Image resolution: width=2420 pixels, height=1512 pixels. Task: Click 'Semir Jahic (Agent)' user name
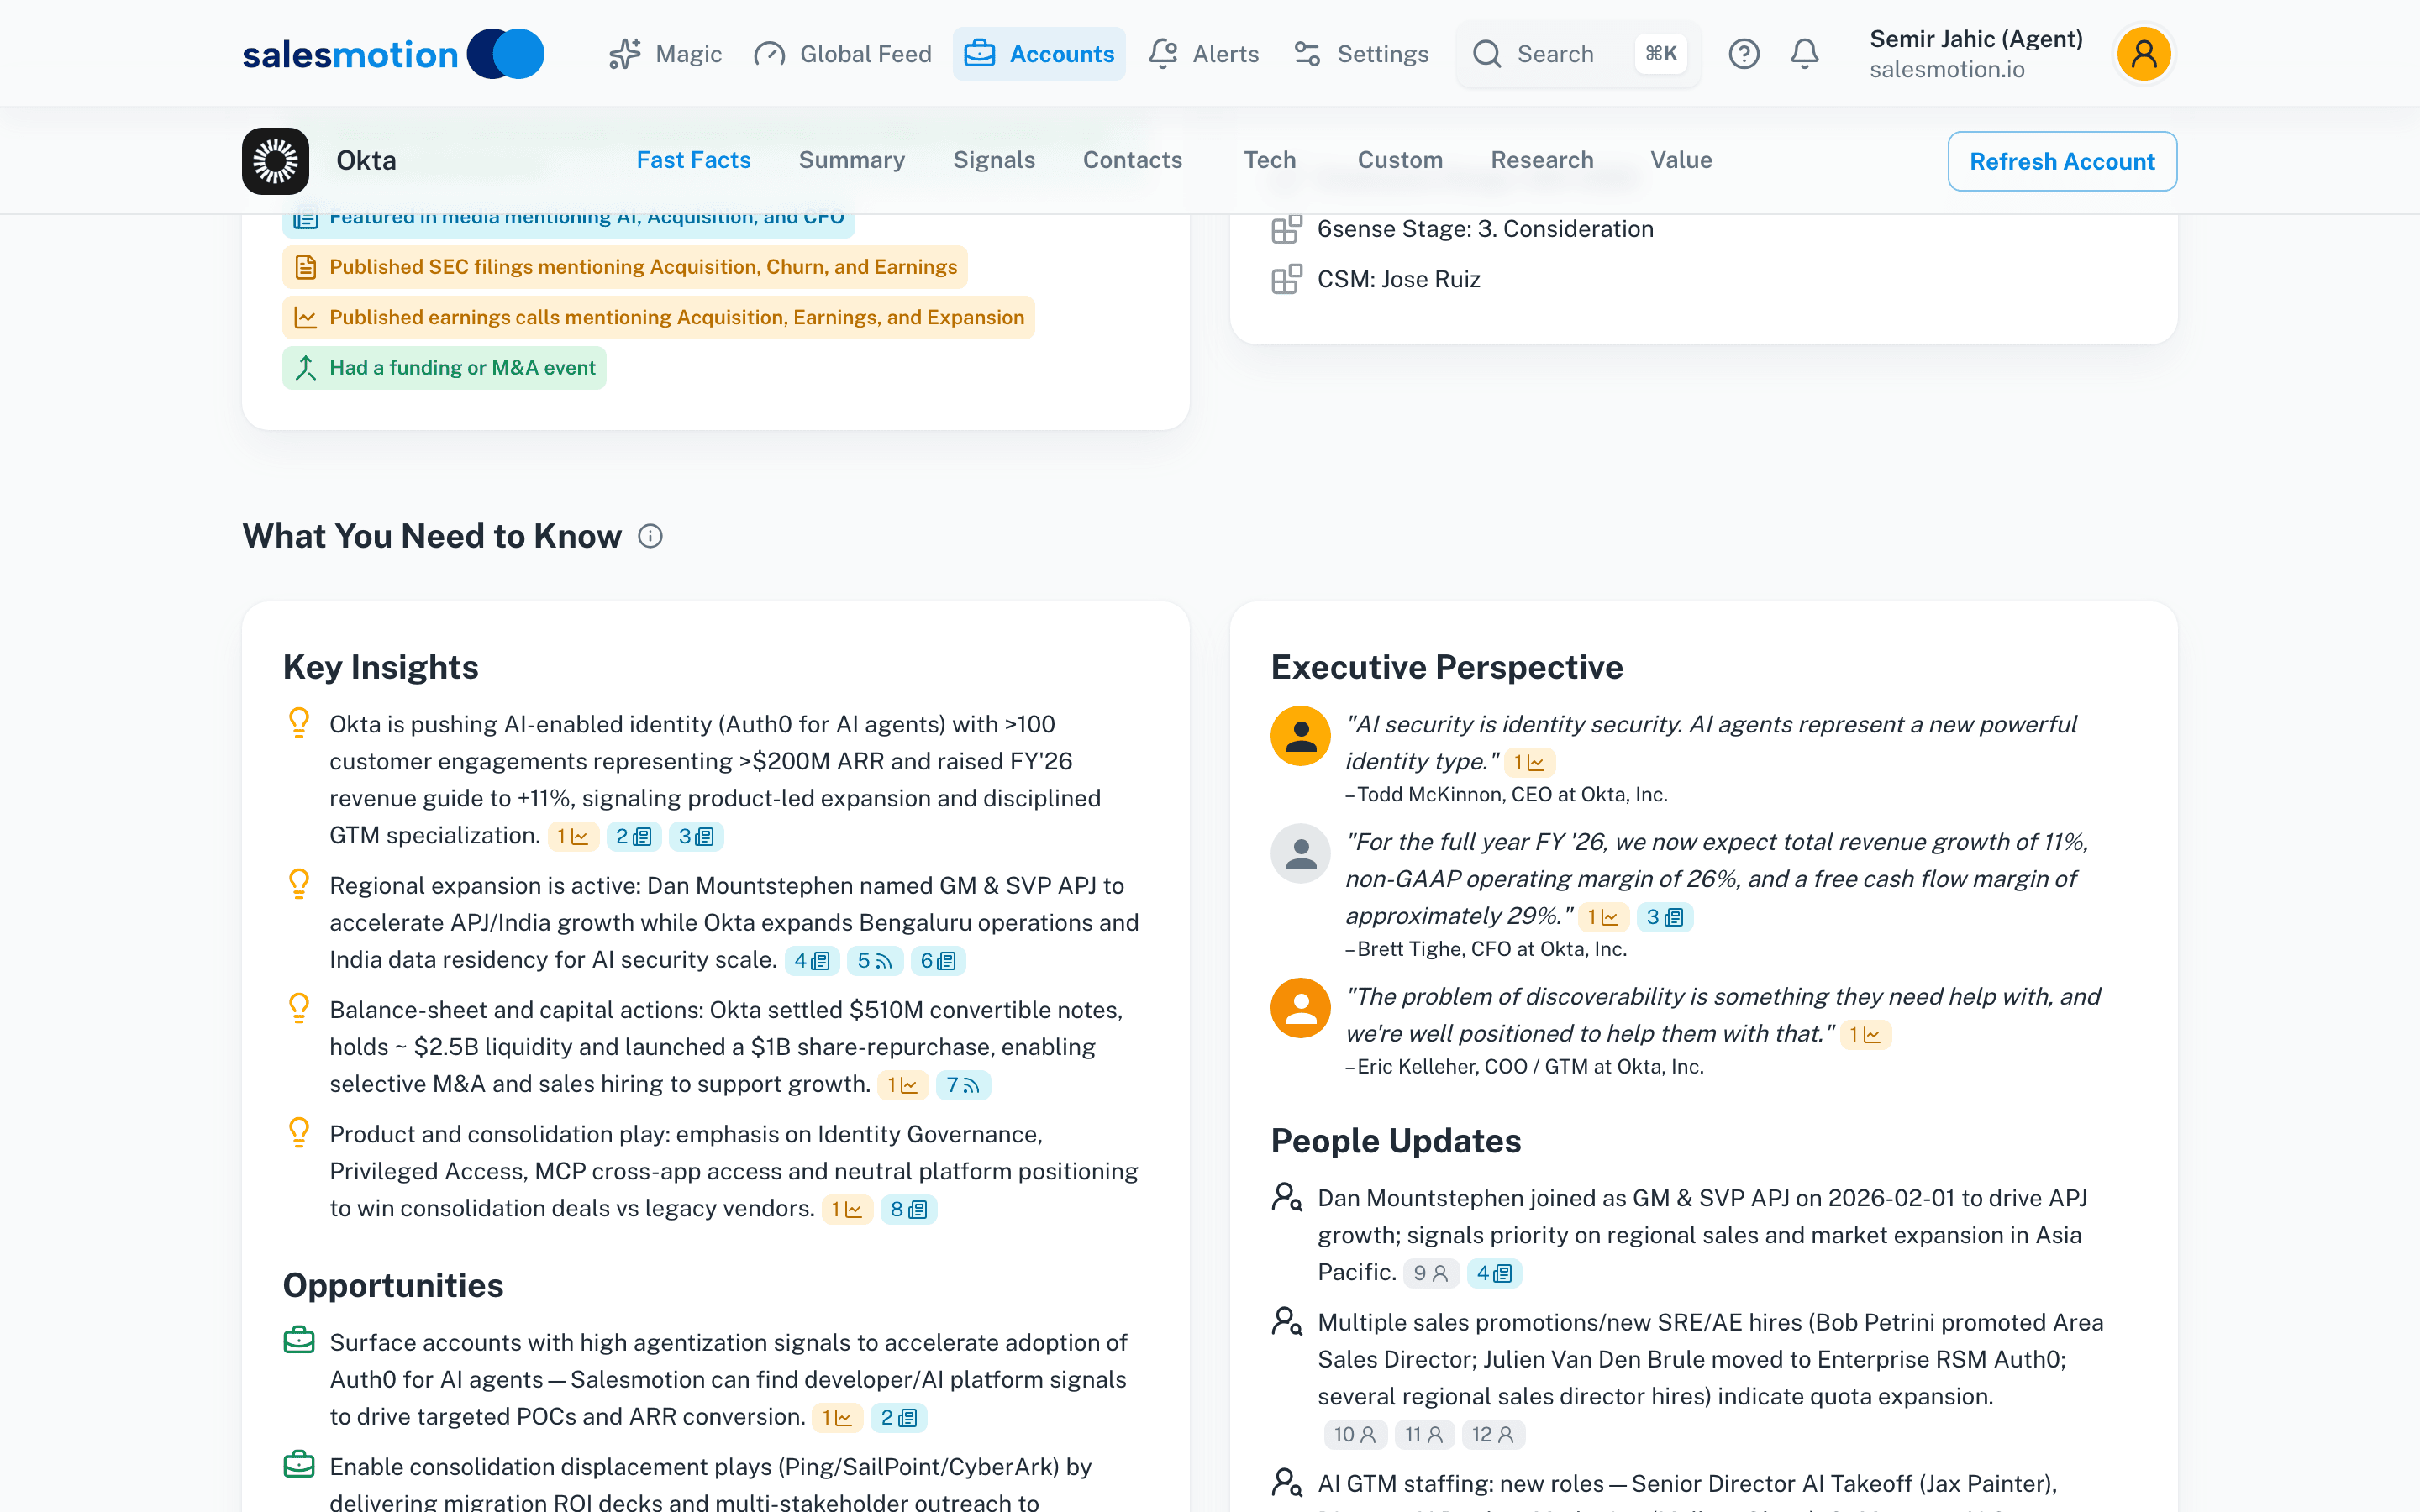pyautogui.click(x=1976, y=39)
